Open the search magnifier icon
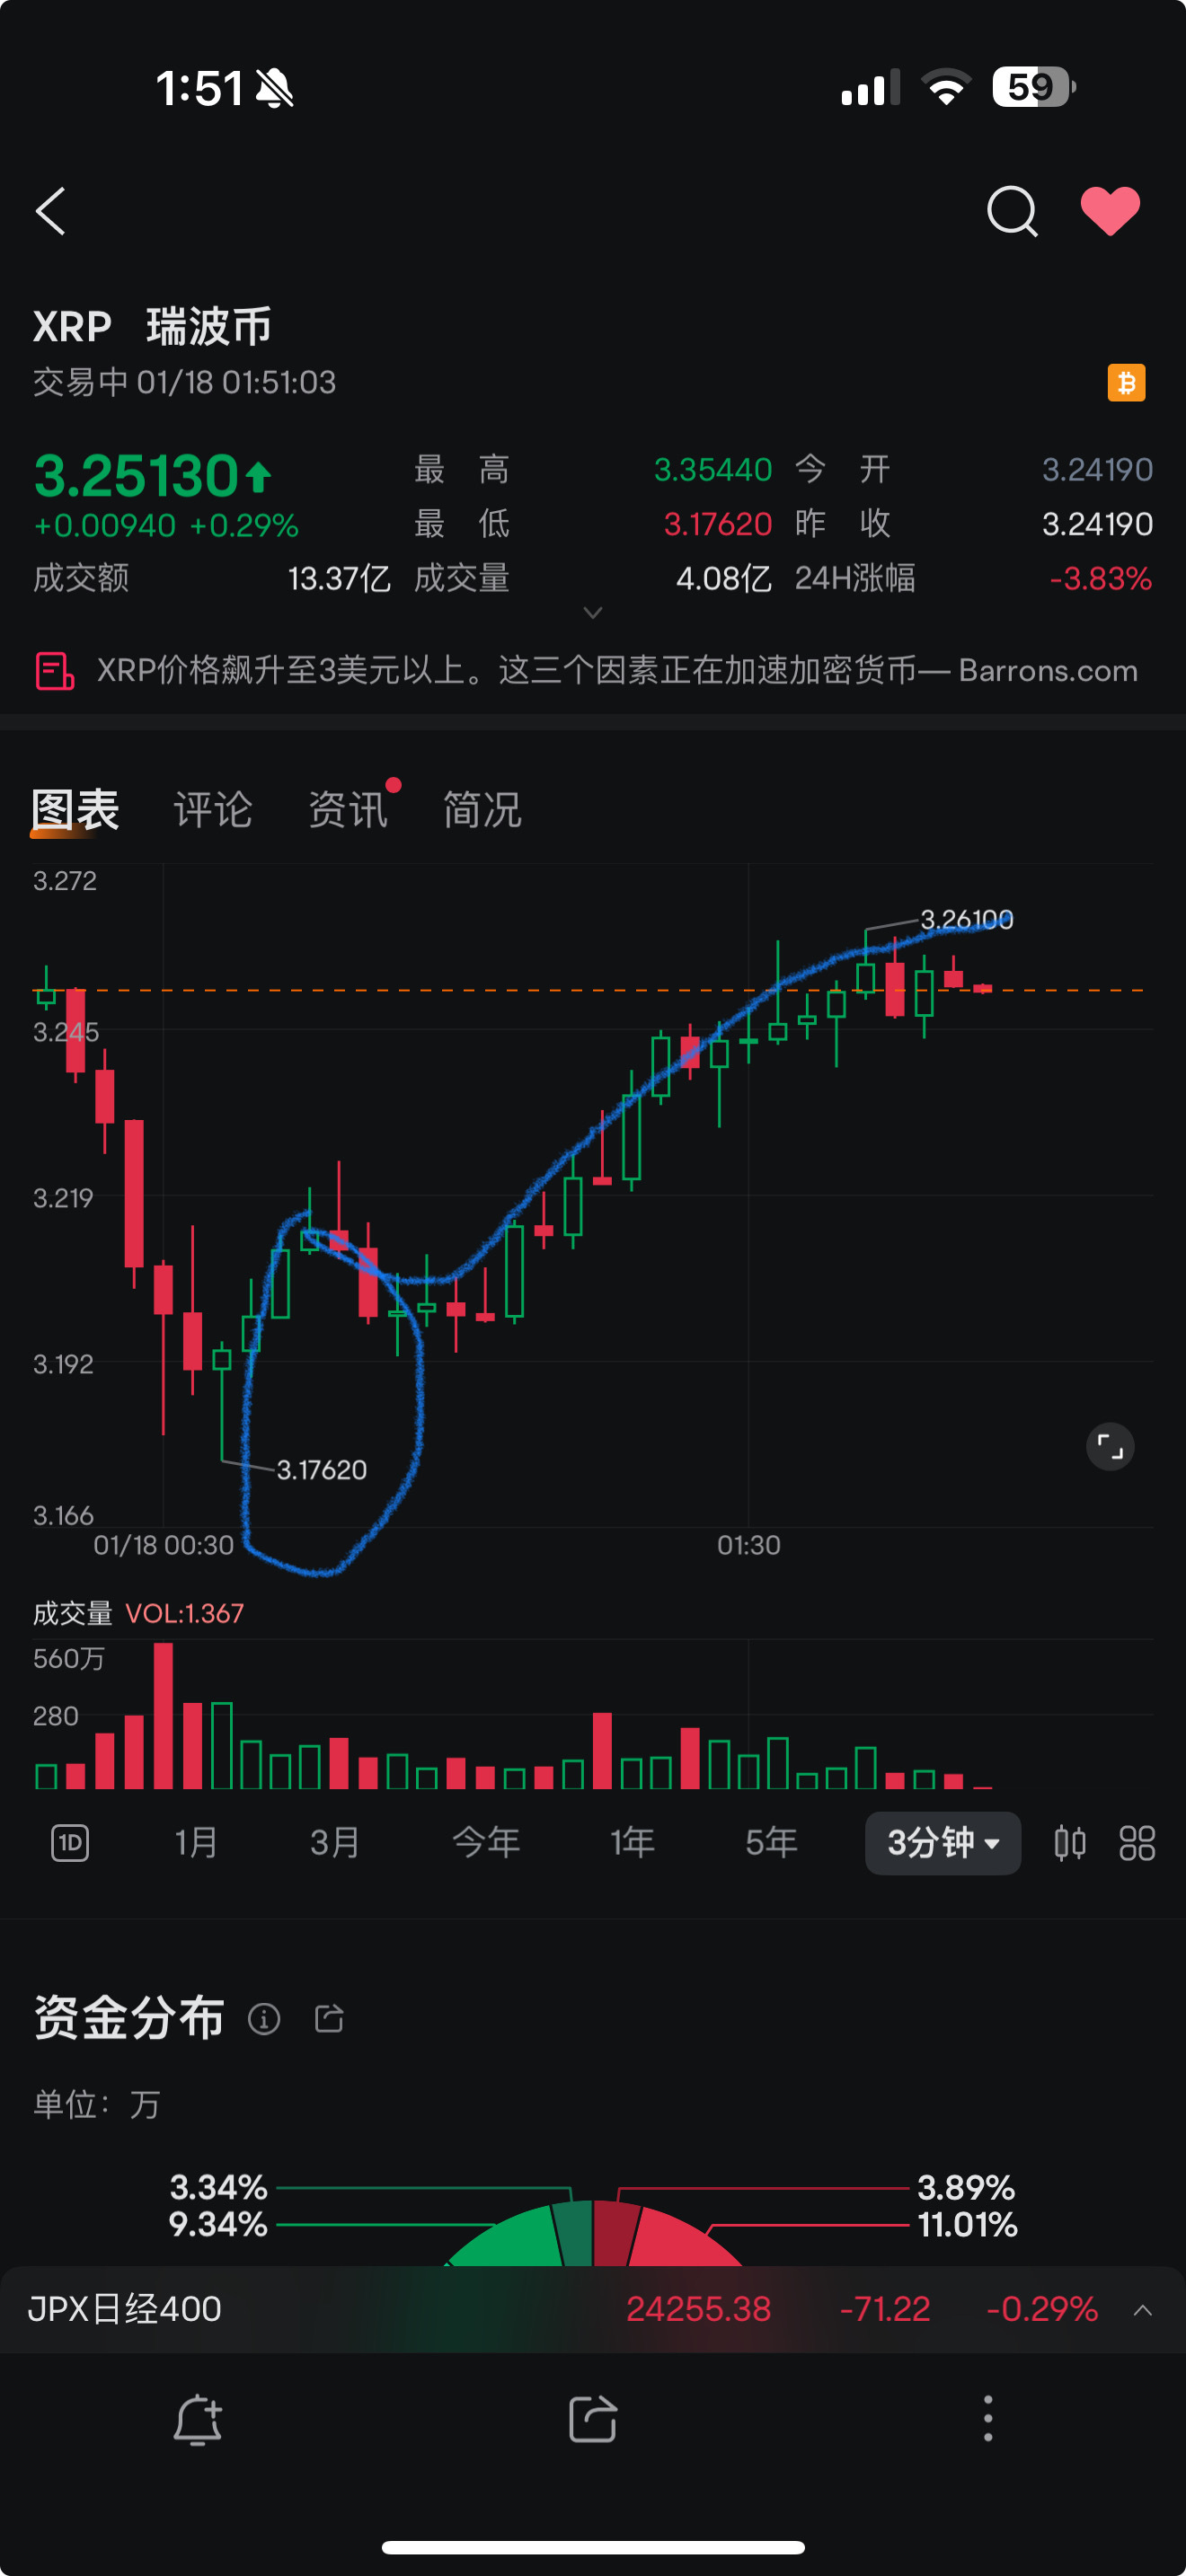Screen dimensions: 1186x2576 [1012, 211]
